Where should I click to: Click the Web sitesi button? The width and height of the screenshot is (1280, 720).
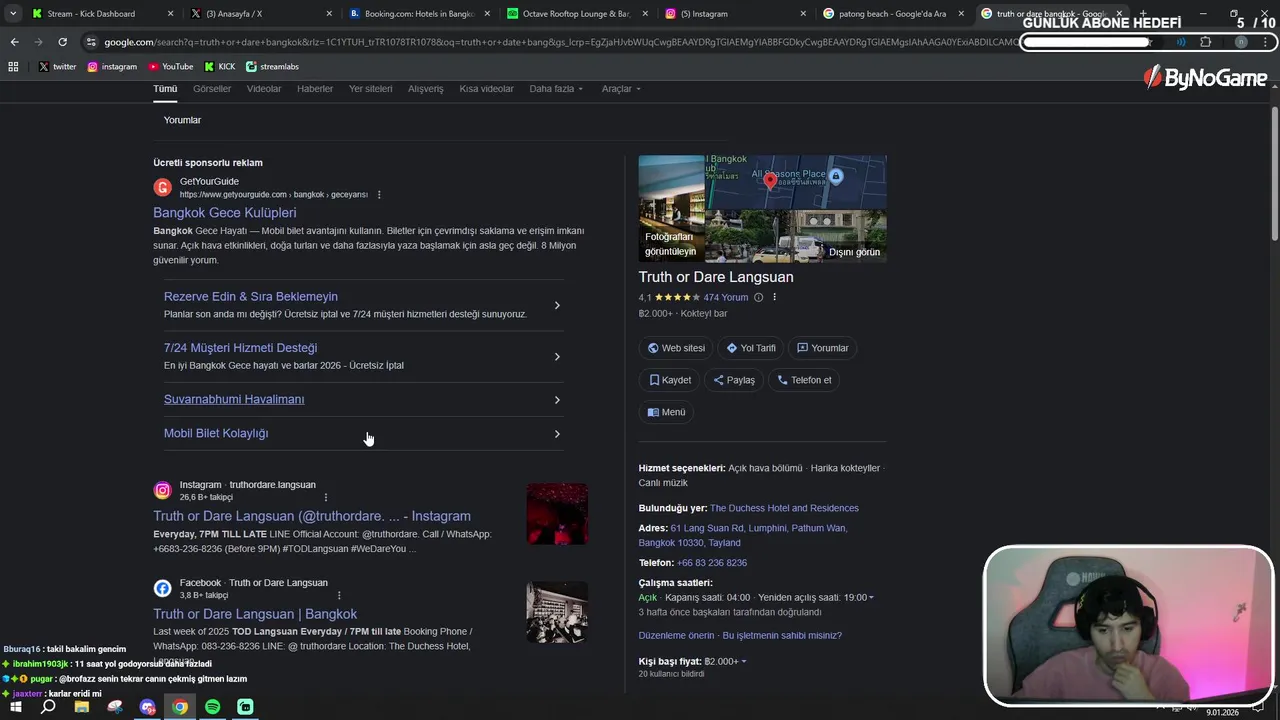point(676,348)
